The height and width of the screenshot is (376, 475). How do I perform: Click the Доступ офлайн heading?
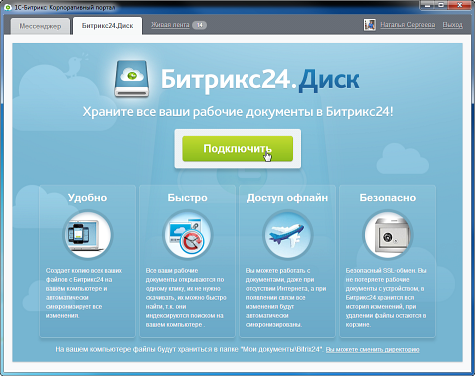(x=287, y=198)
